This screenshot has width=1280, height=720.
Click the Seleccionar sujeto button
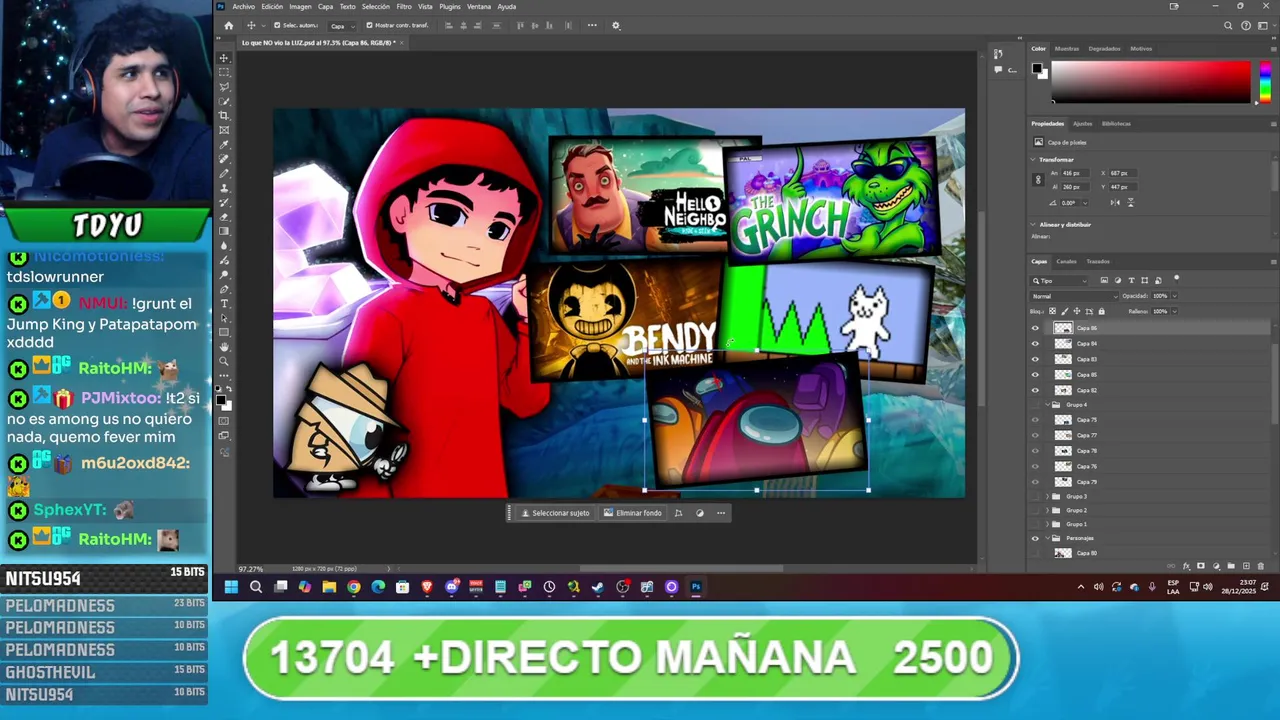[555, 513]
